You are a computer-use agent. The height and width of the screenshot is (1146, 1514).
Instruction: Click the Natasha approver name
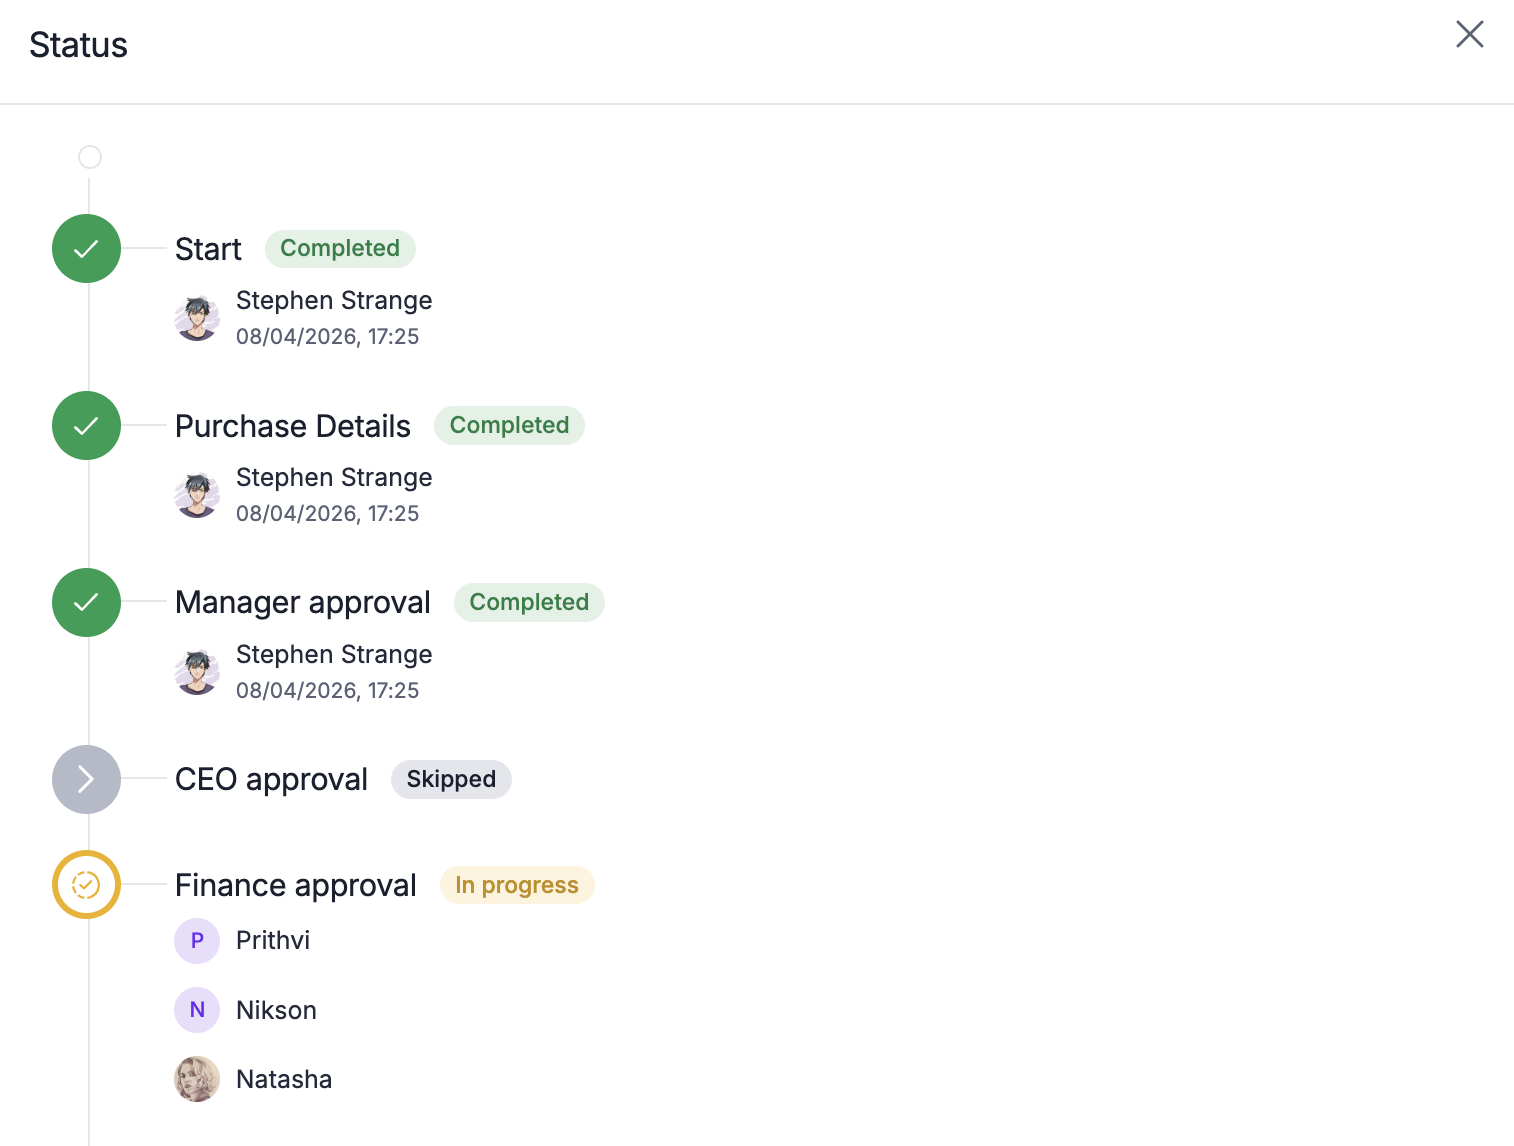284,1080
